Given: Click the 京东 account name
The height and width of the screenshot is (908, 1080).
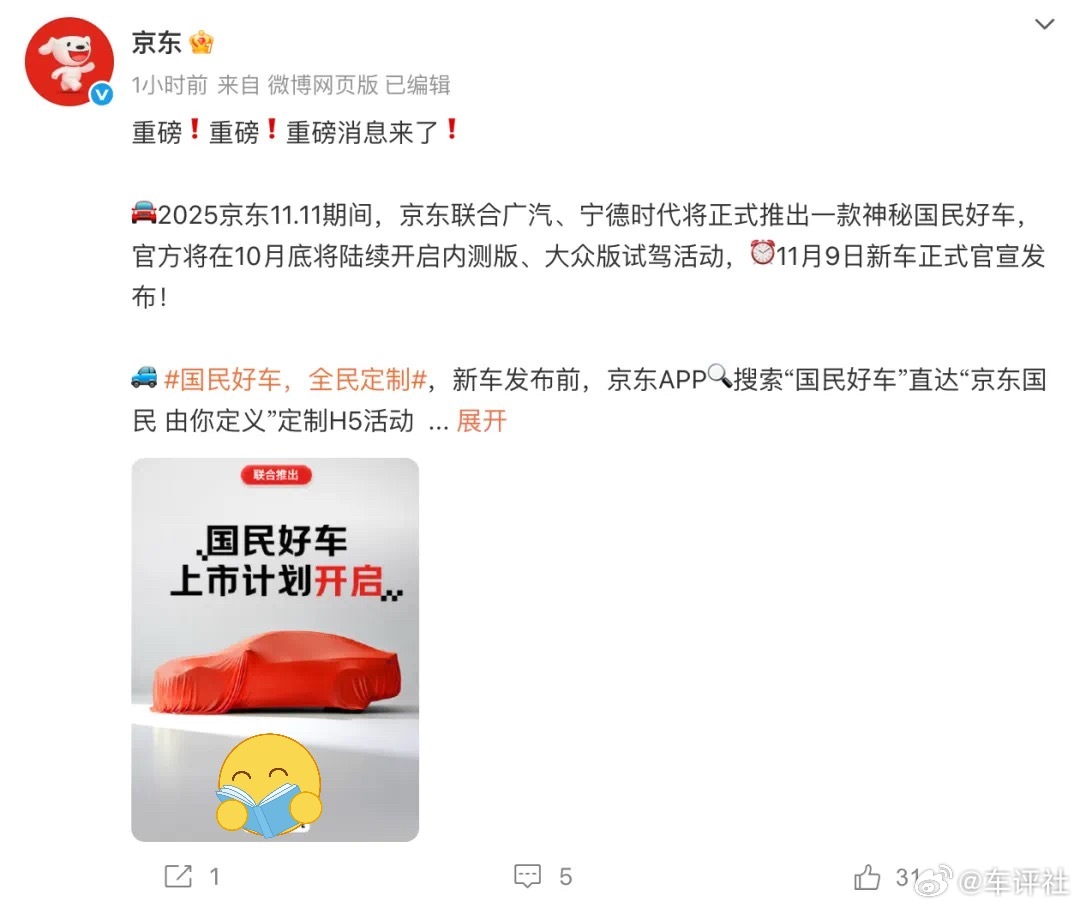Looking at the screenshot, I should (x=157, y=43).
